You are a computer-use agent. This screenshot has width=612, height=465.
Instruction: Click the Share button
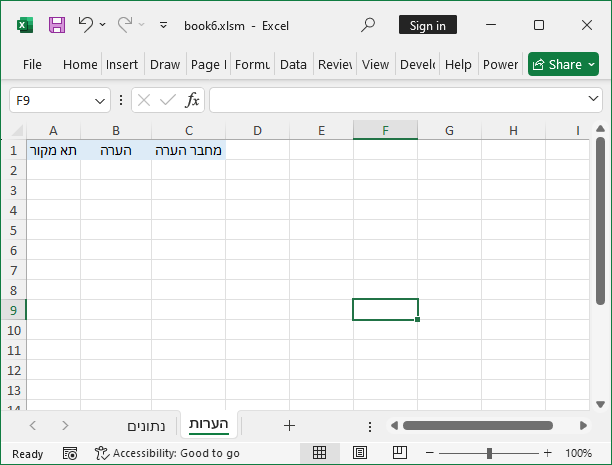click(563, 64)
